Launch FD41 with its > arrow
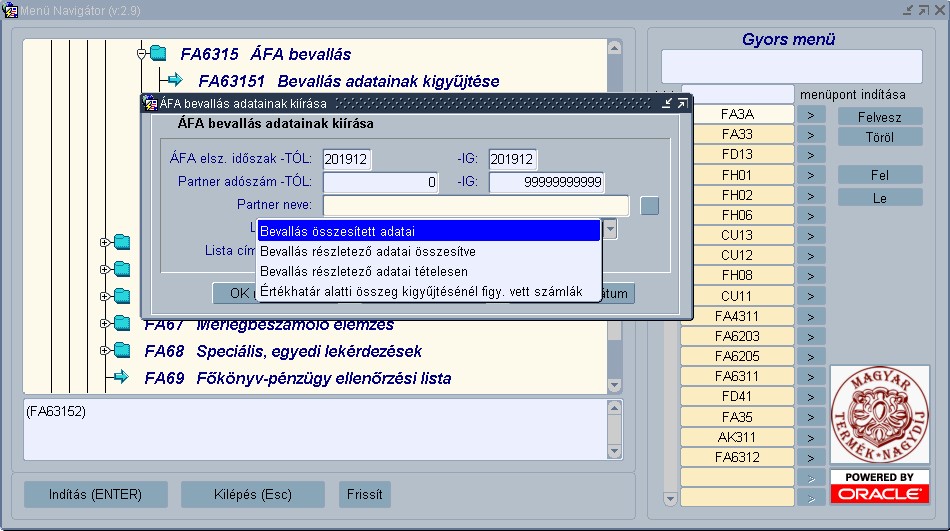 811,397
